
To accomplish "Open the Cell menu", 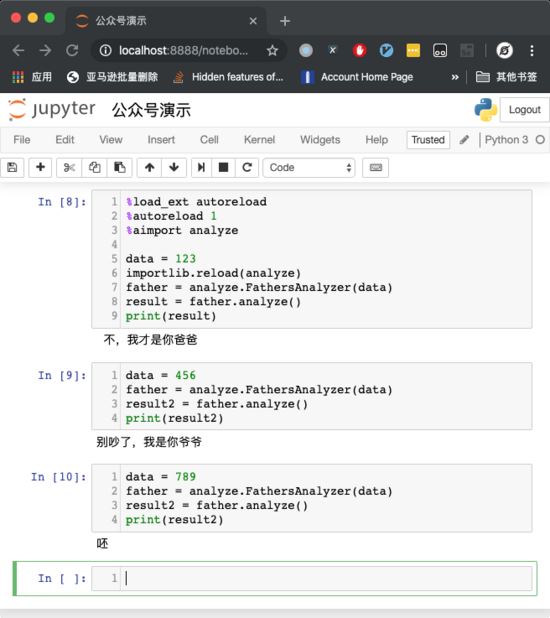I will coord(209,140).
